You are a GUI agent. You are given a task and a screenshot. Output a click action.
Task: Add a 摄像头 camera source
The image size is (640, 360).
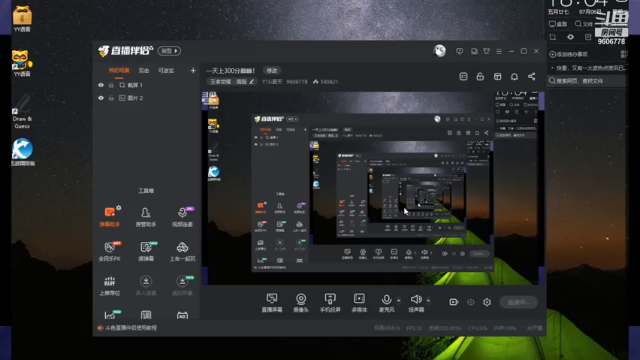301,303
